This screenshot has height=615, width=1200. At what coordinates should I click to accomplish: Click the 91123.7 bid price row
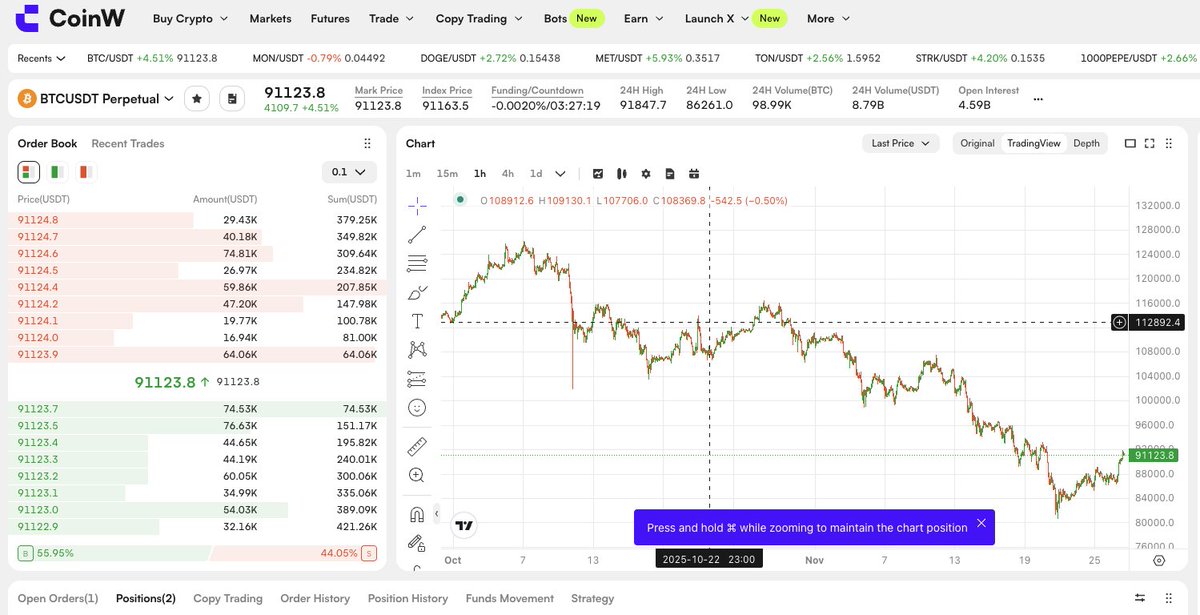click(197, 409)
